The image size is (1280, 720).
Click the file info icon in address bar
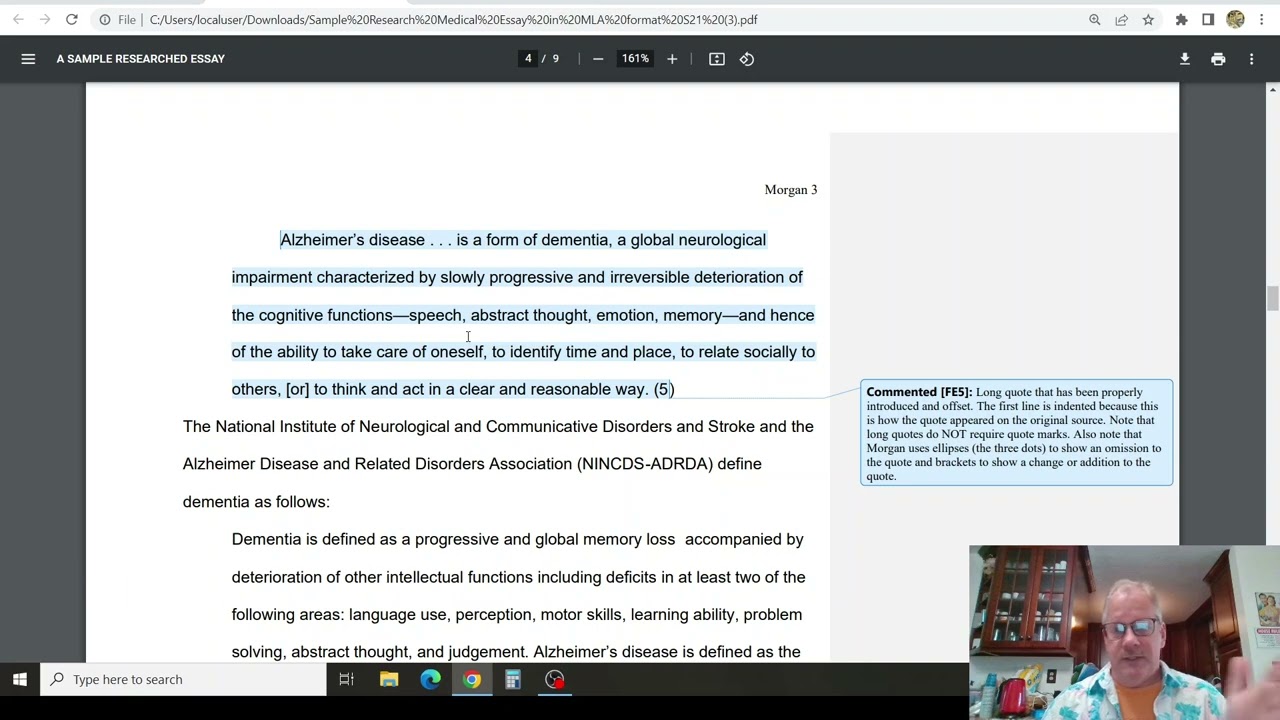point(105,19)
